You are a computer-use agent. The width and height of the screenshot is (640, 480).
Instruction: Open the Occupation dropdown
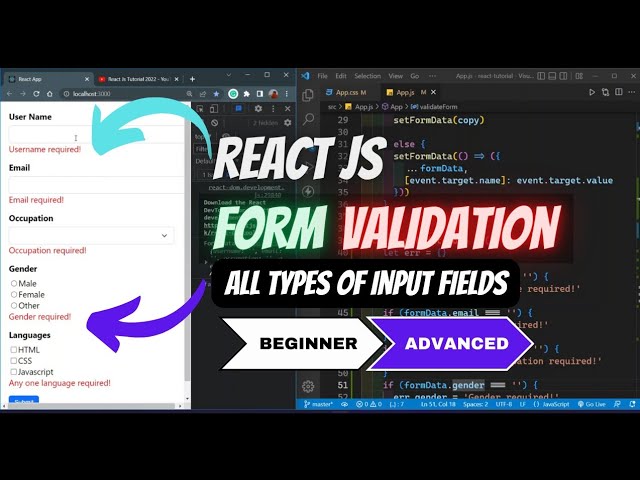coord(91,236)
